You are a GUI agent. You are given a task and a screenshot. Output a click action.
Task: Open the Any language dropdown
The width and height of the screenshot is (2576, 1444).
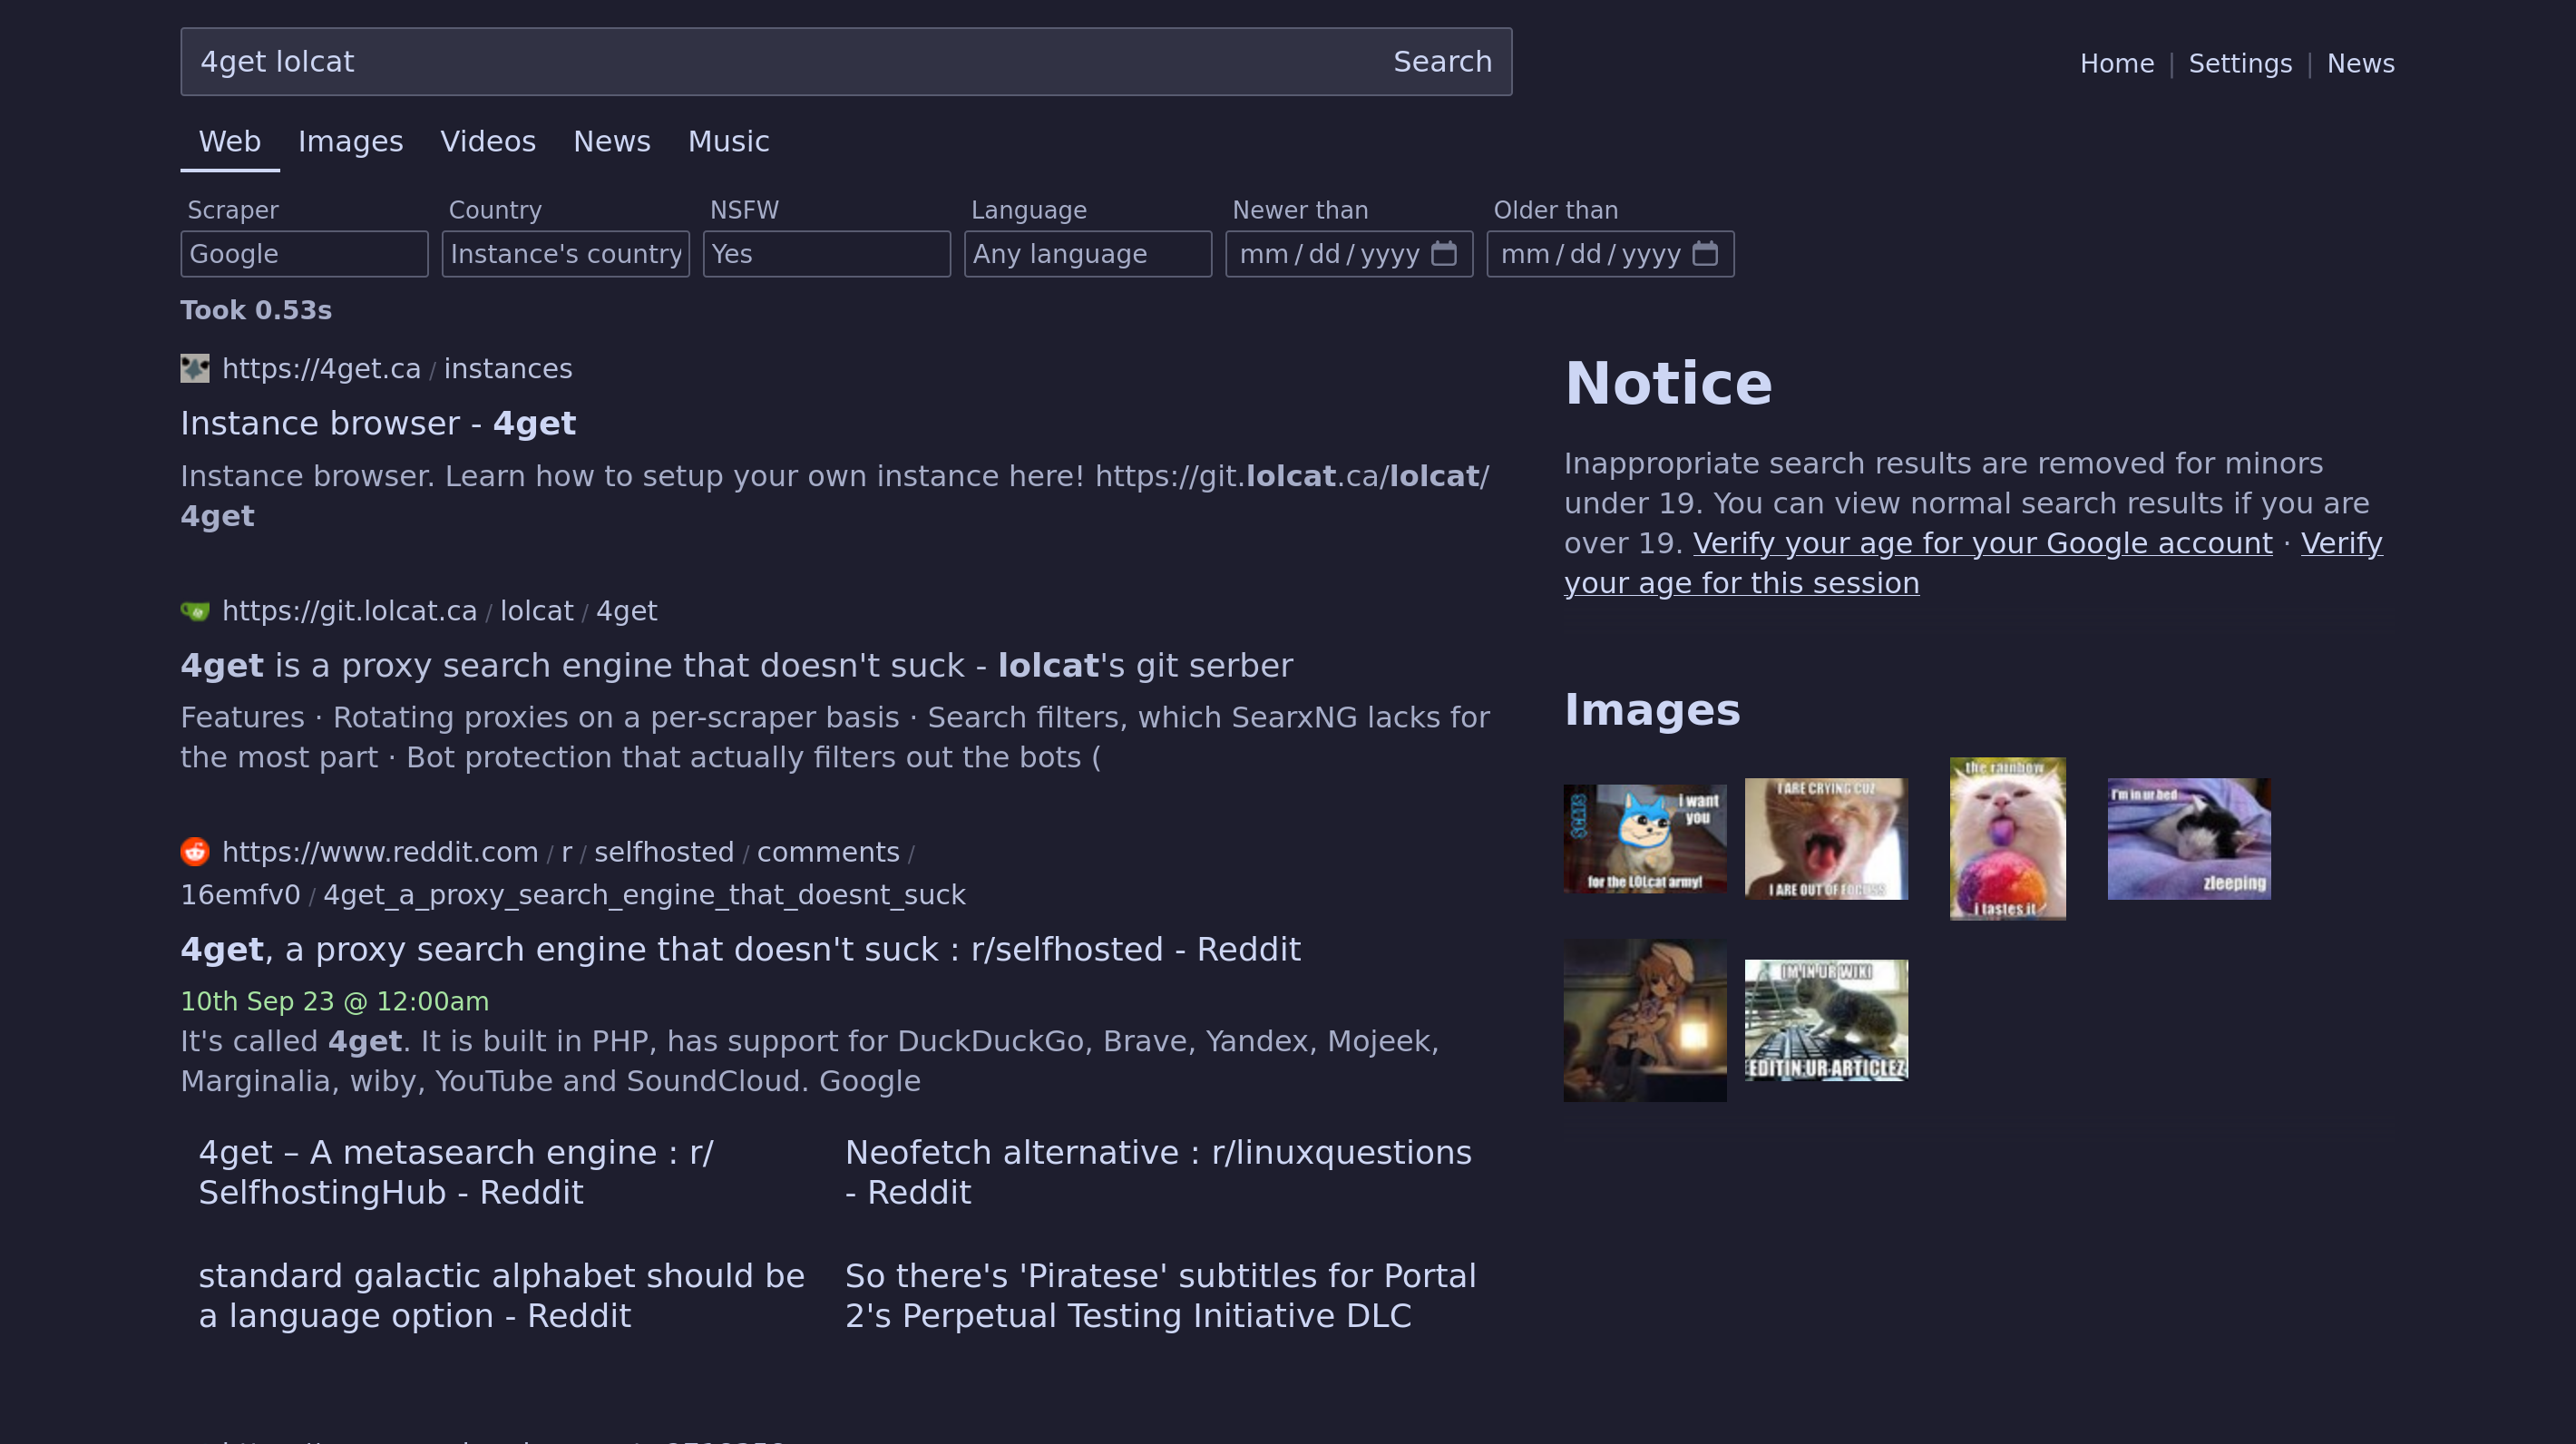[1087, 254]
